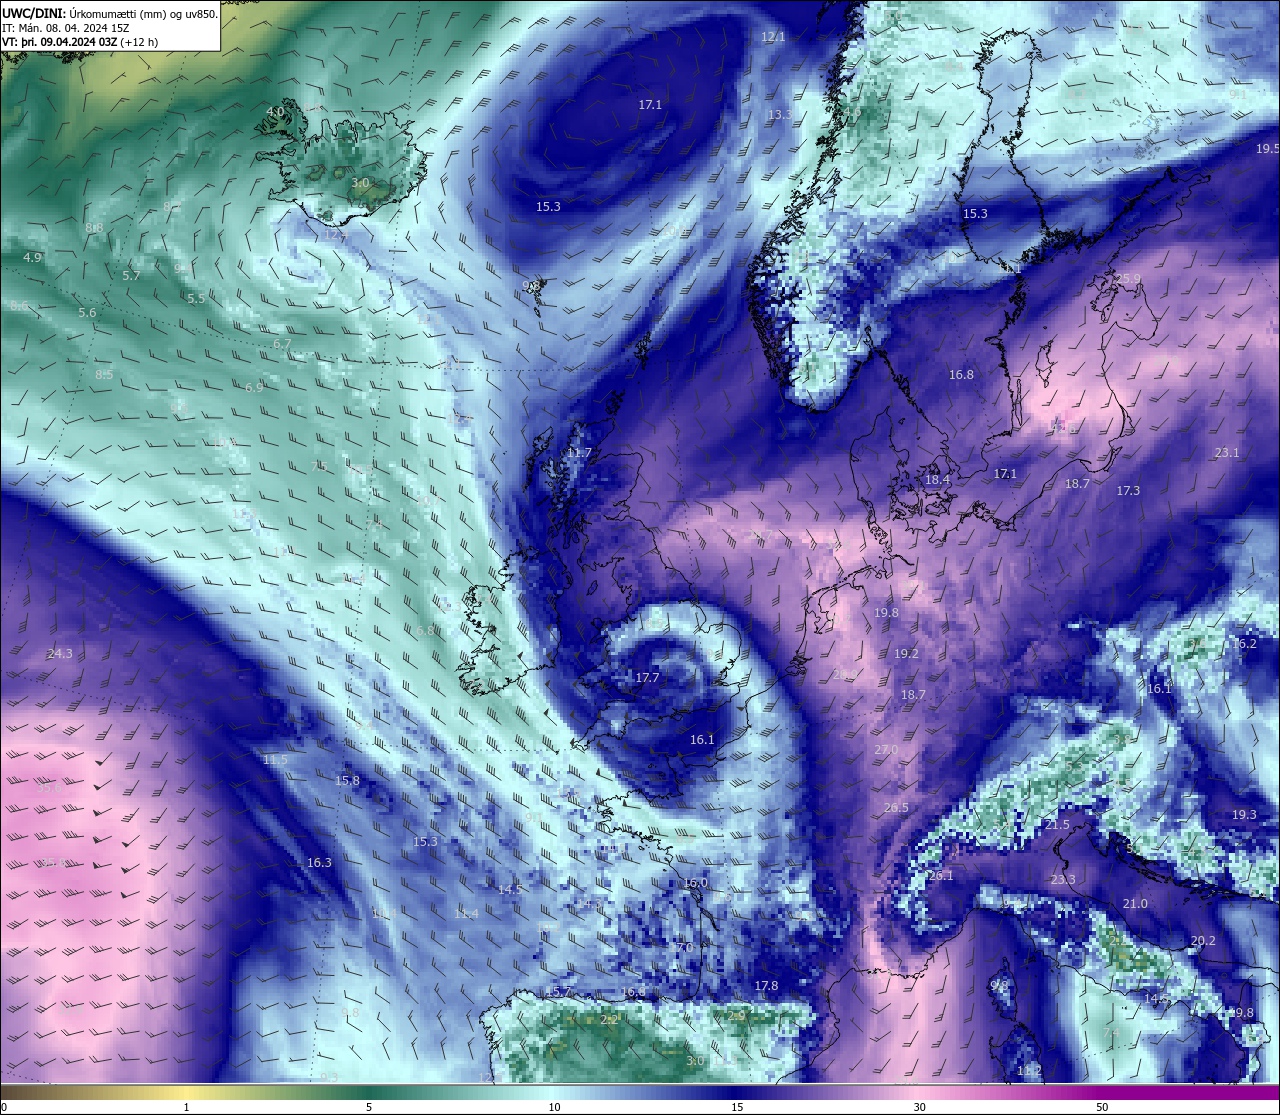The height and width of the screenshot is (1115, 1280).
Task: Click the 11.2 value label
Action: point(1029,1070)
